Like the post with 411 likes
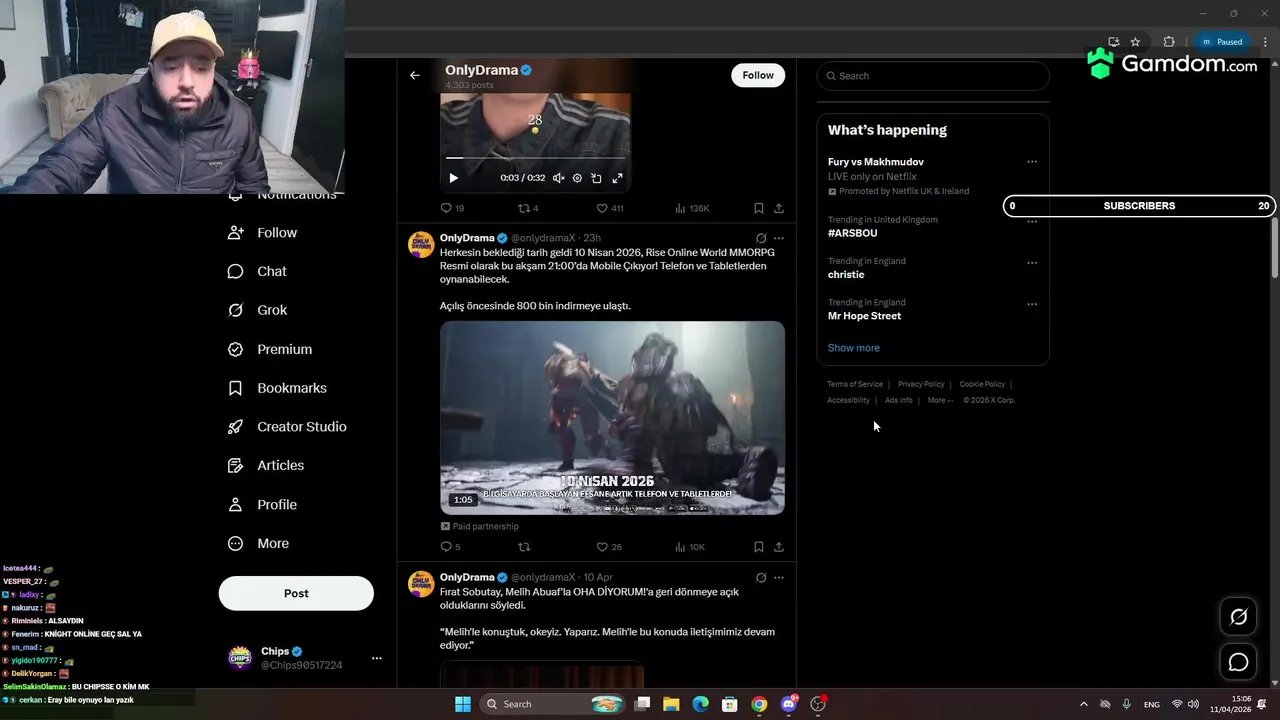 [609, 208]
